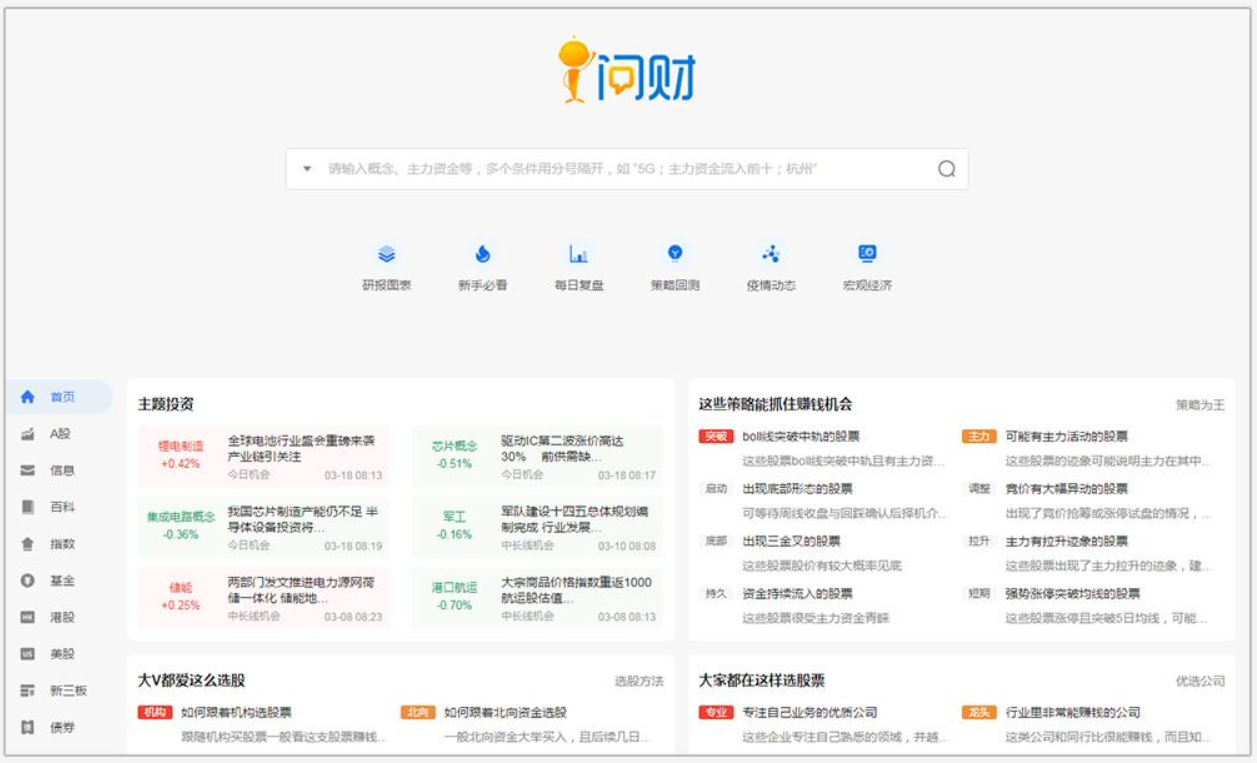The width and height of the screenshot is (1257, 763).
Task: Open 如何跟着机构选股票
Action: tap(236, 712)
